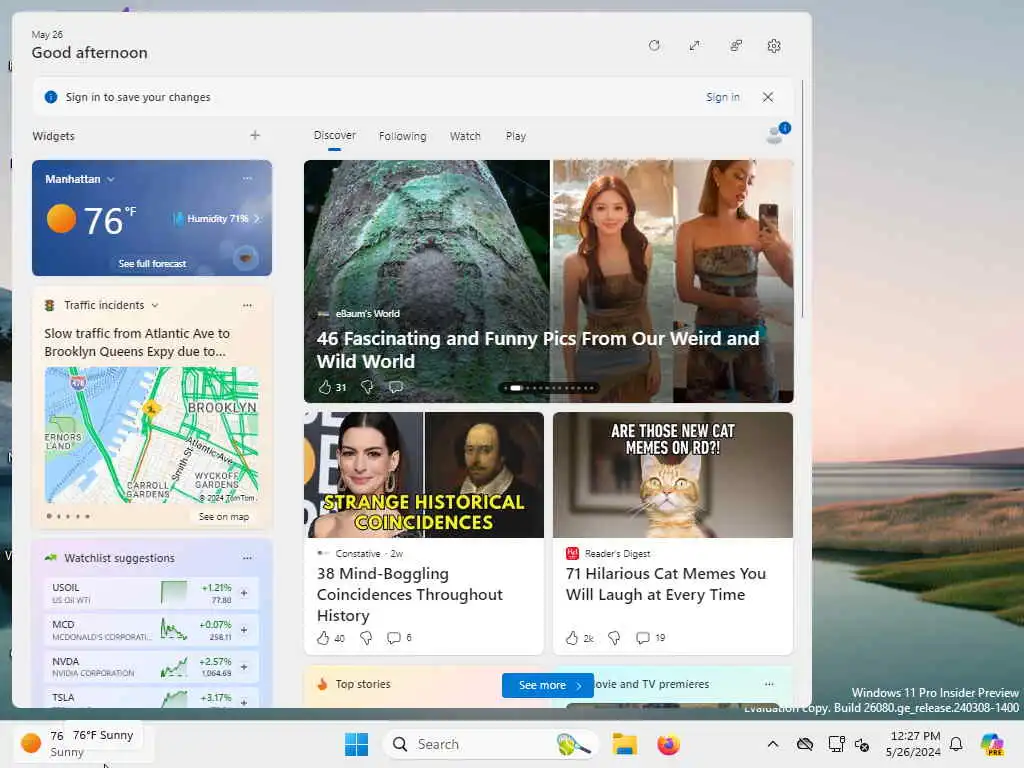The image size is (1024, 768).
Task: Open the MCD McDonald's Corporation stock row
Action: click(152, 630)
